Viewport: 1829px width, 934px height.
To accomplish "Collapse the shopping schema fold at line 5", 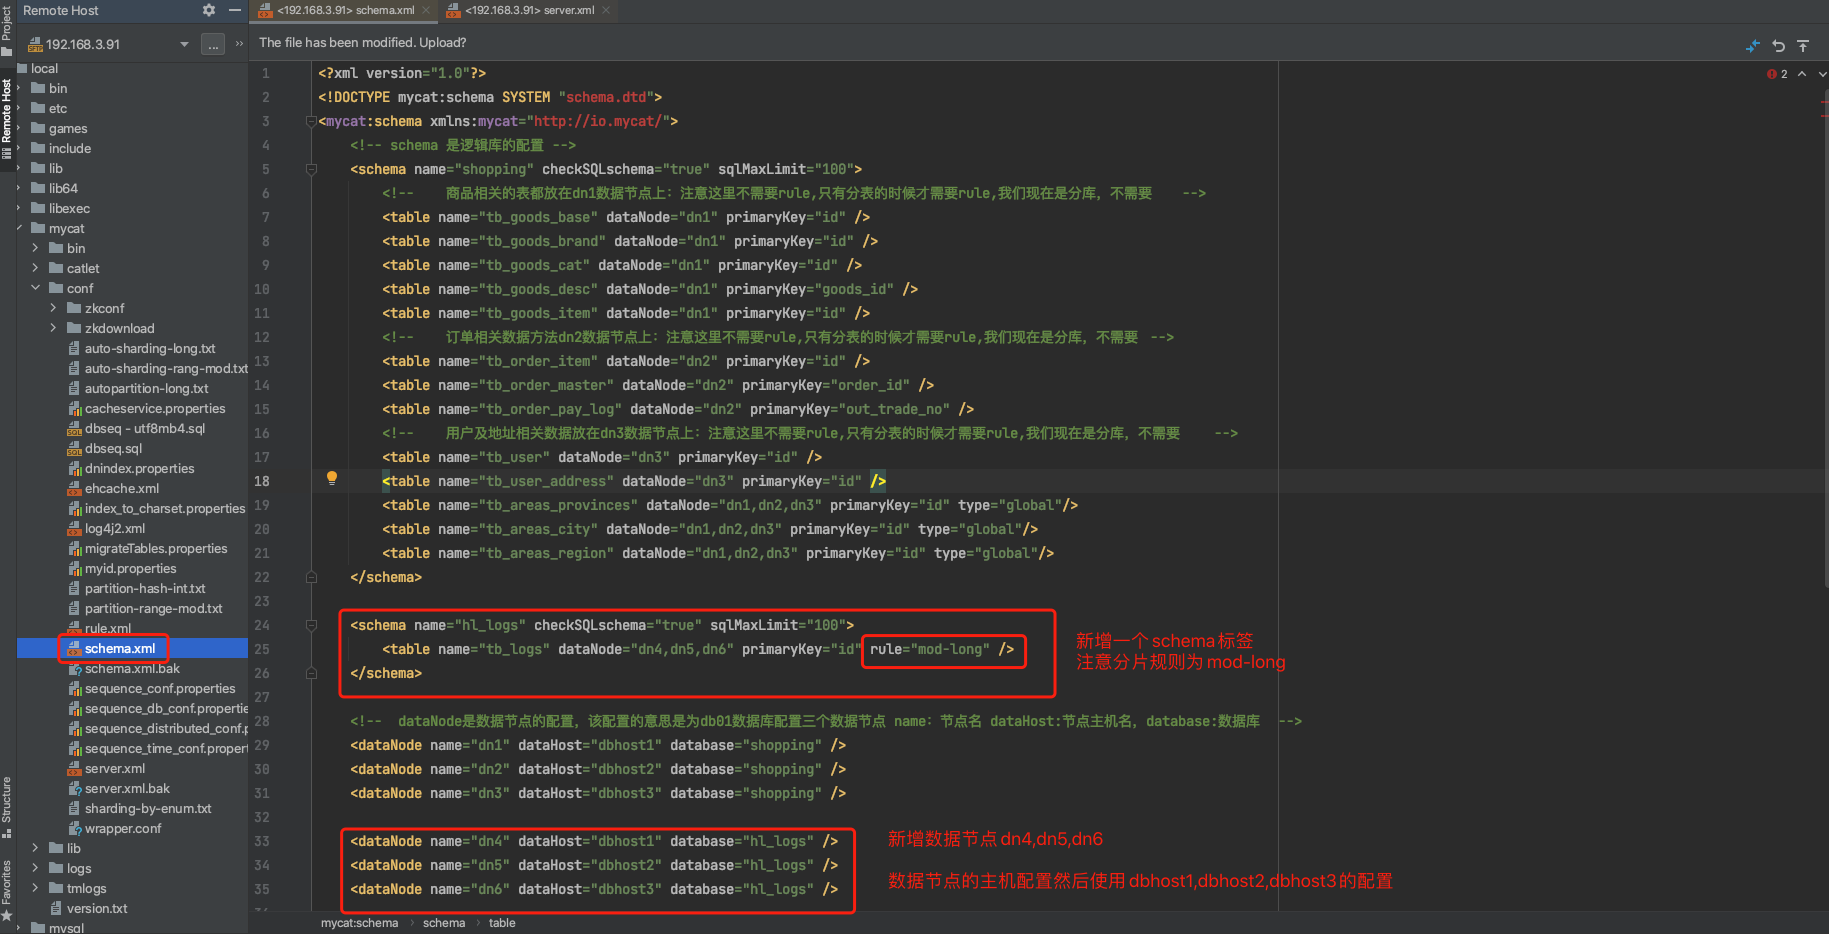I will click(310, 169).
